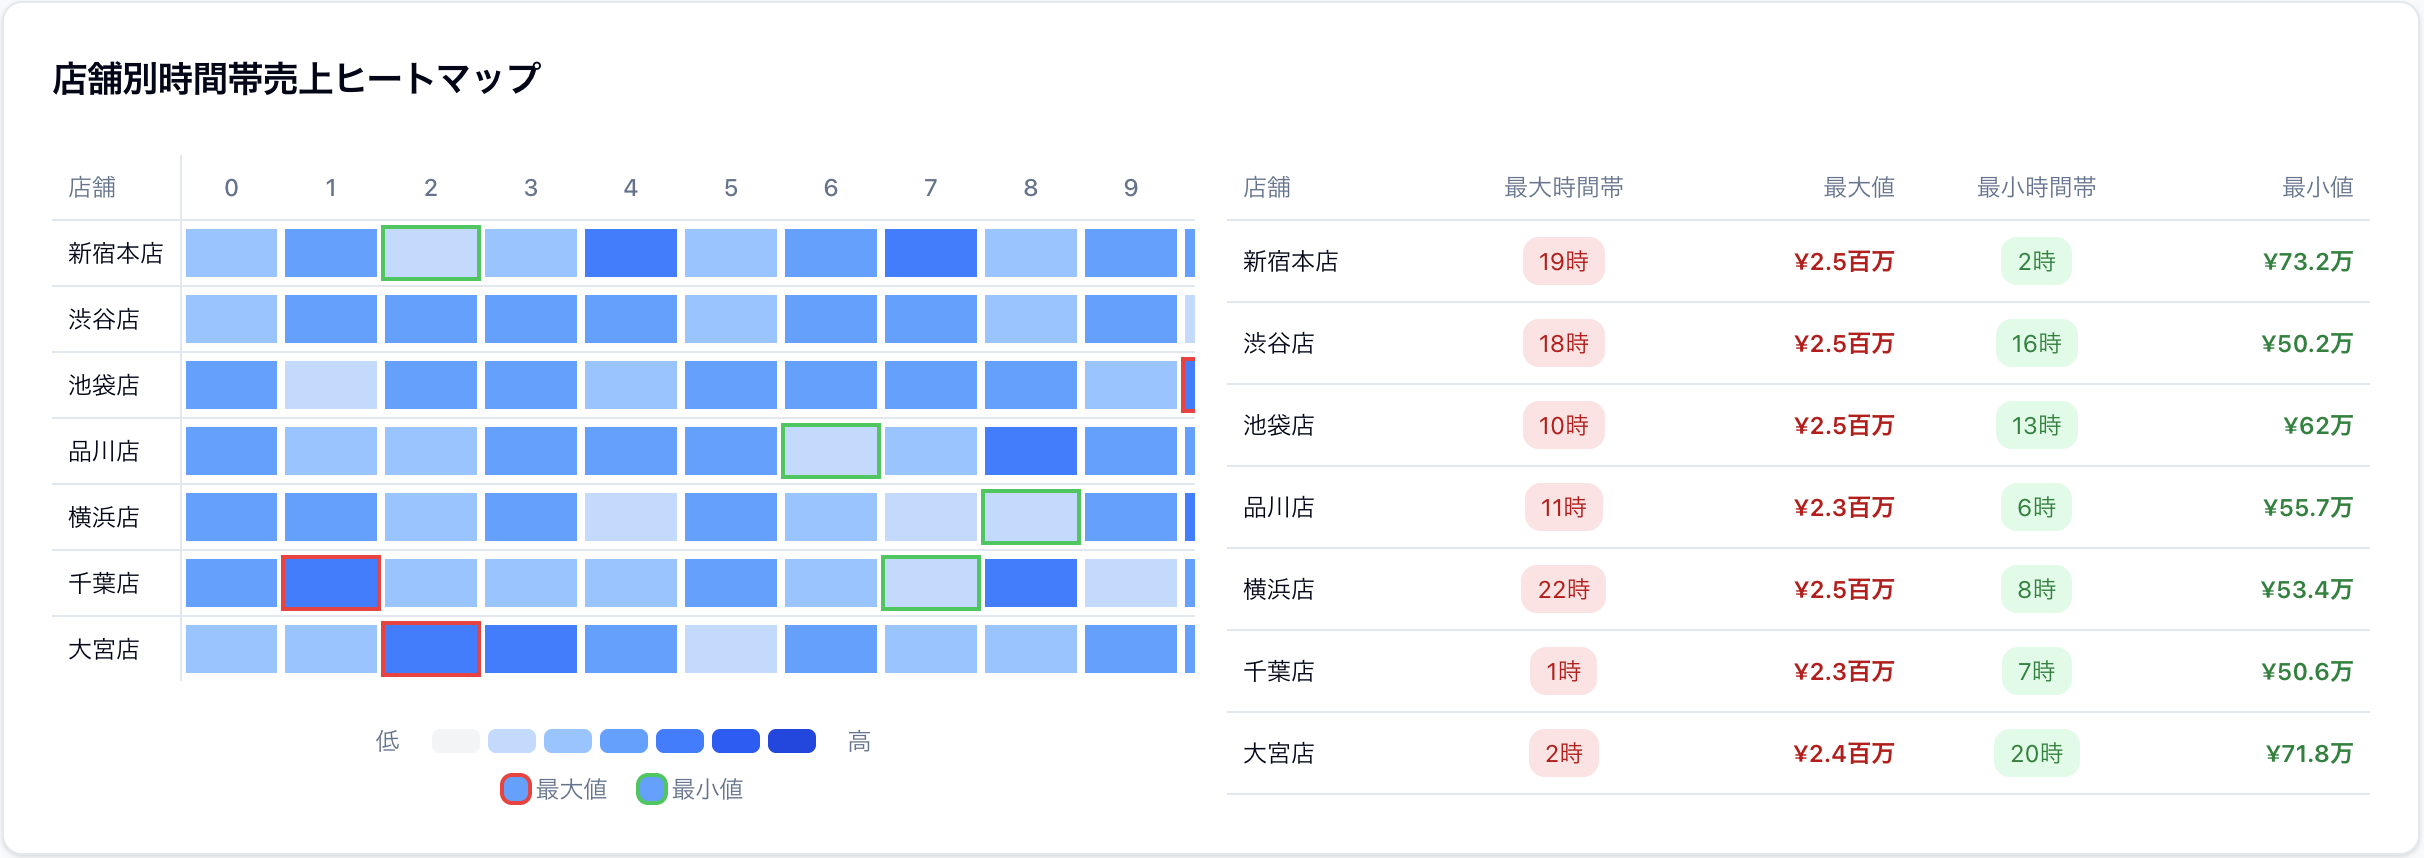
Task: Click ¥62万 minimum value for 池袋店
Action: tap(2318, 425)
